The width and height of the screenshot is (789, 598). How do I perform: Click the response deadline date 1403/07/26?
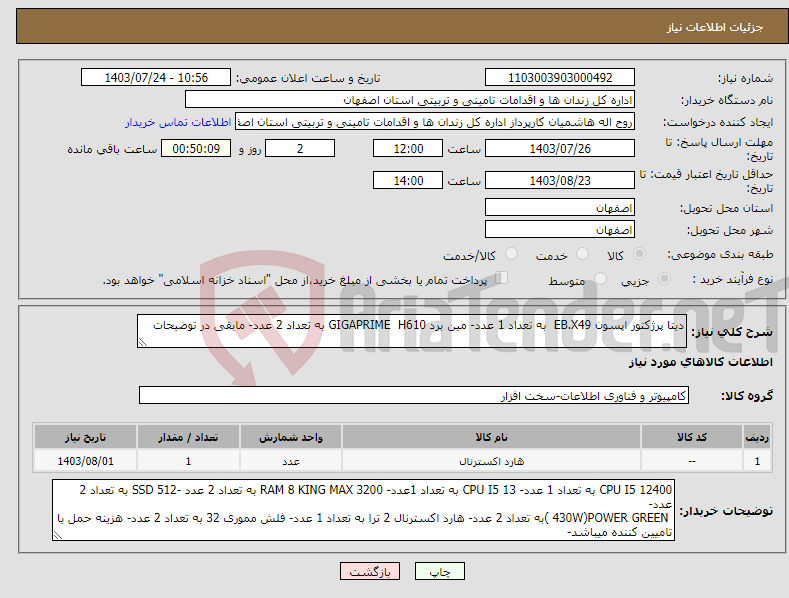(560, 148)
